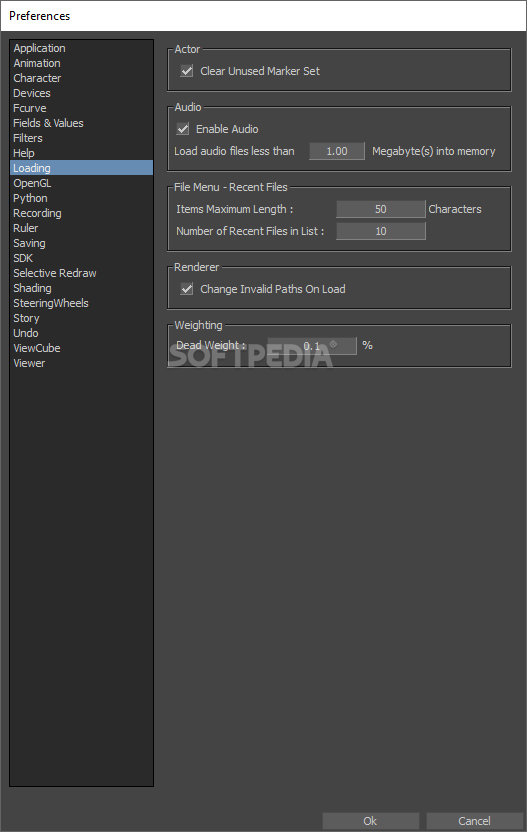Switch to Character preferences
Screen dimensions: 527x832
pos(81,78)
